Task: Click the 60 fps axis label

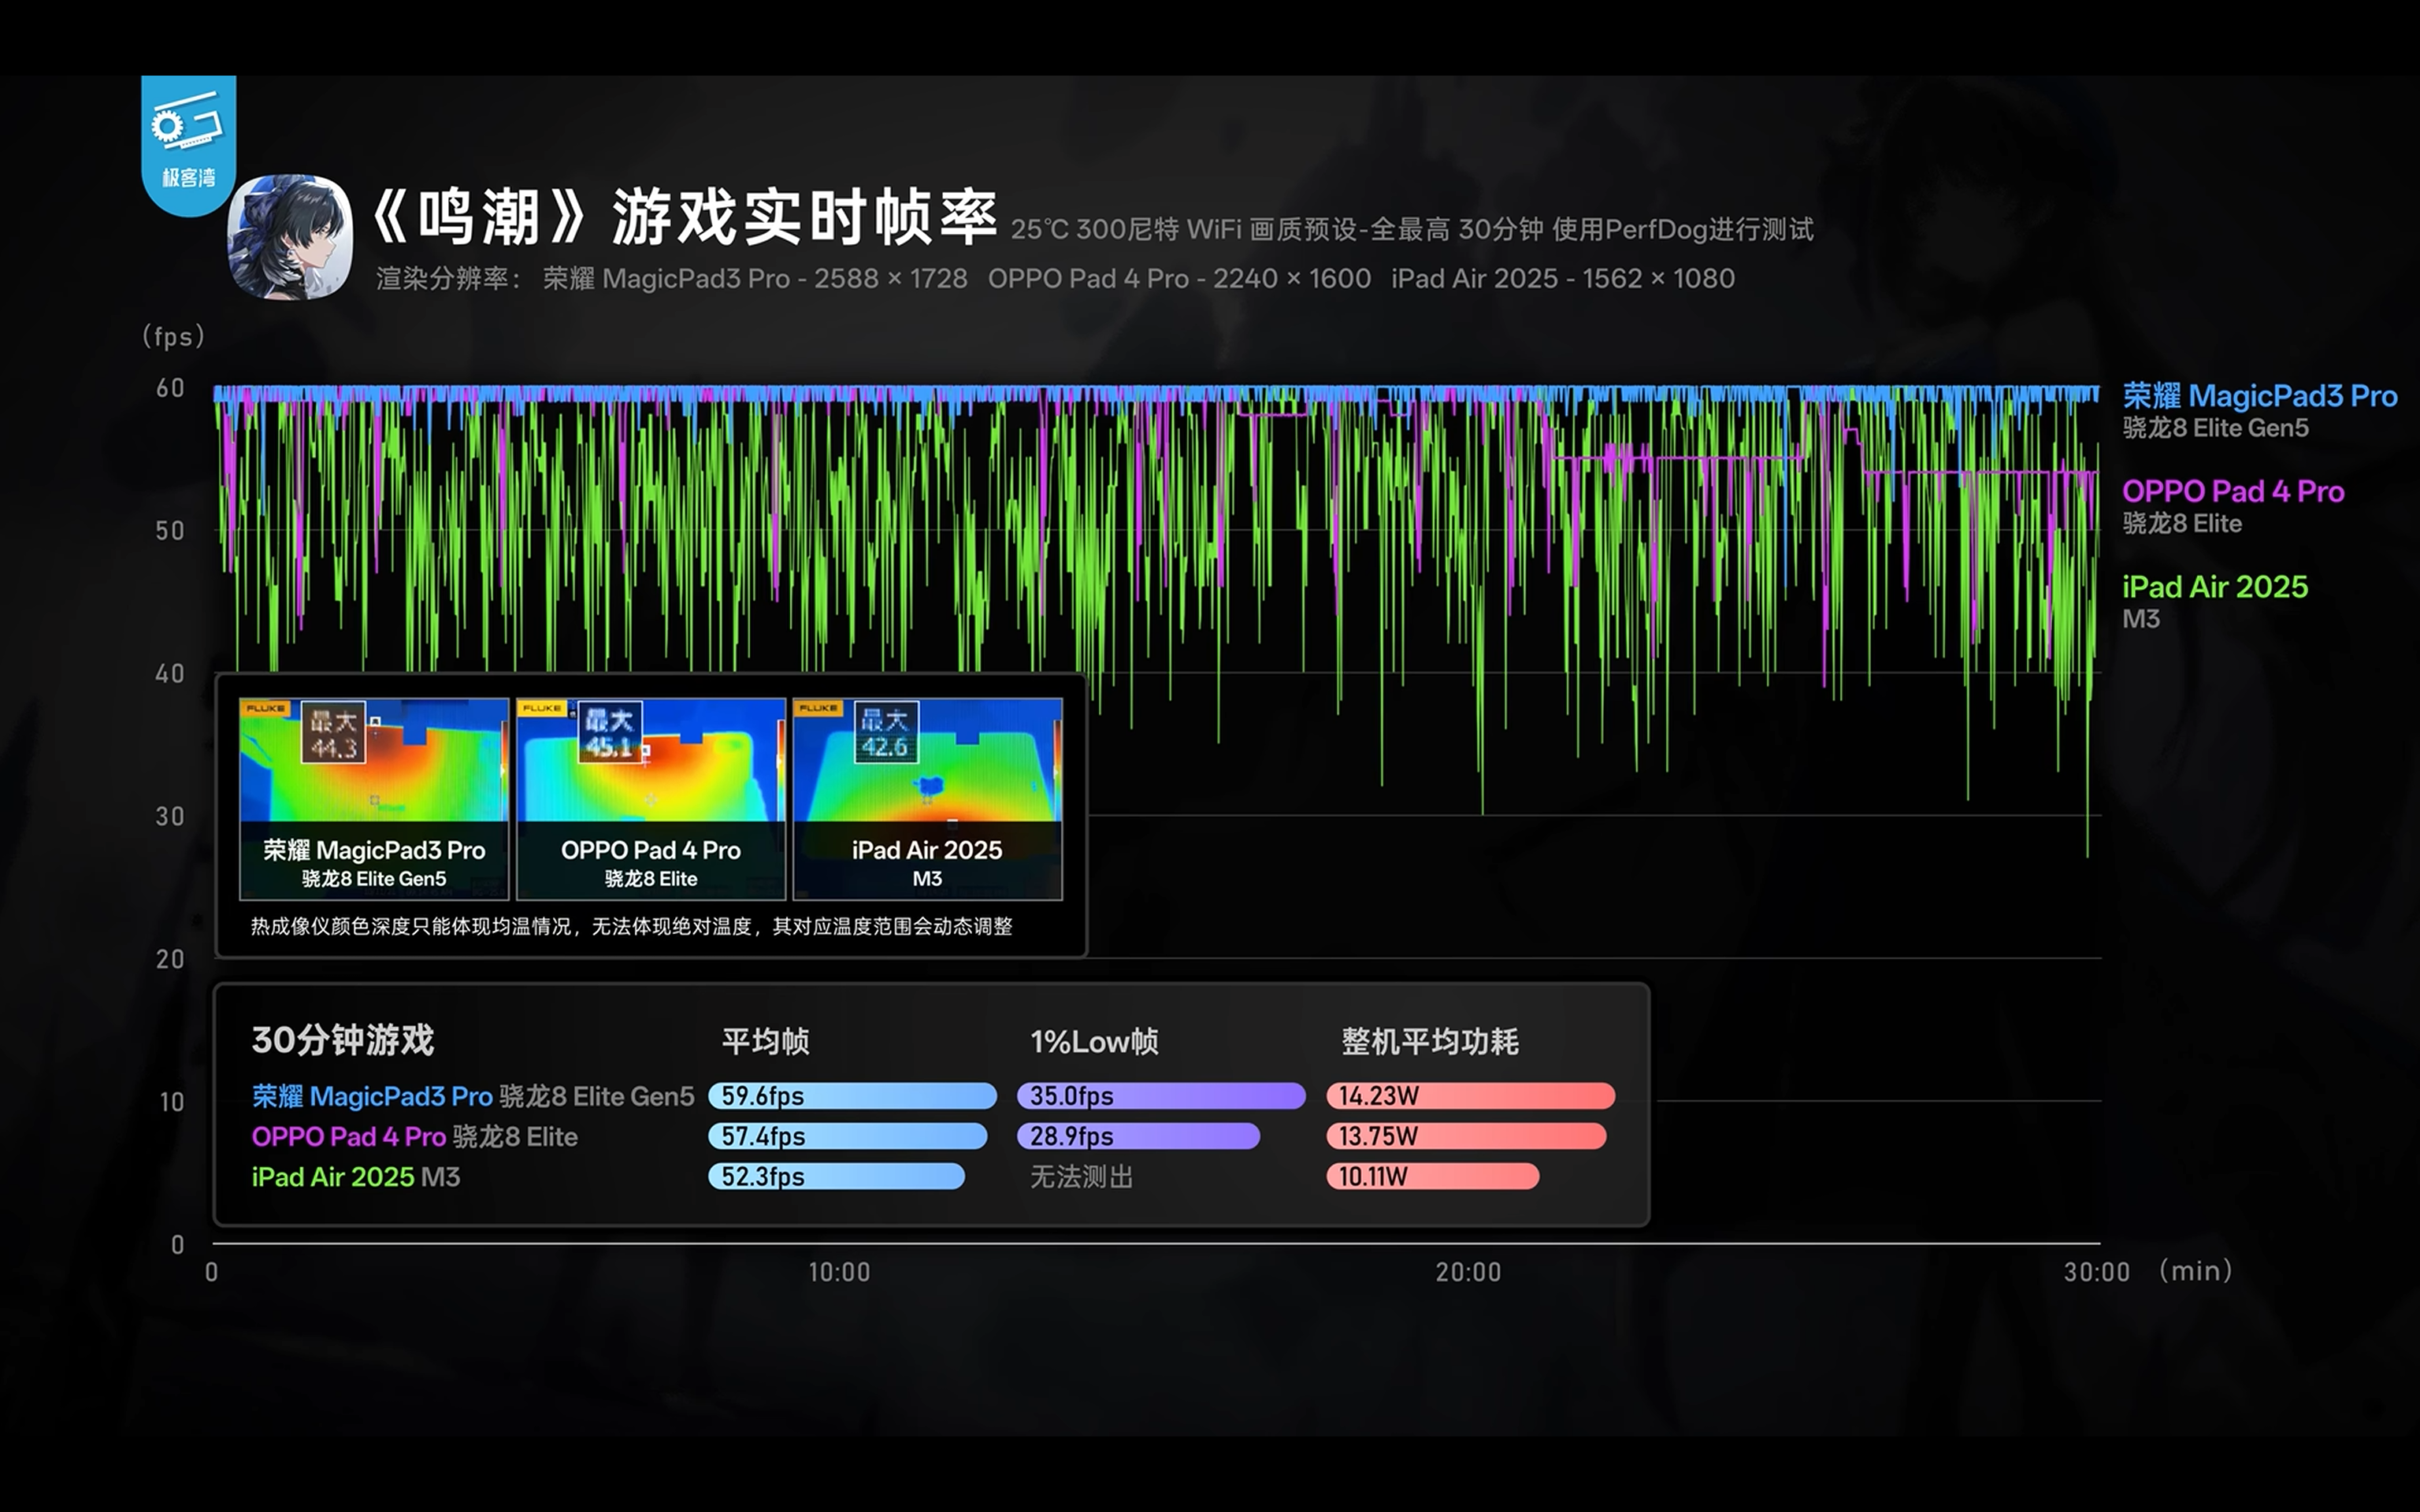Action: coord(170,388)
